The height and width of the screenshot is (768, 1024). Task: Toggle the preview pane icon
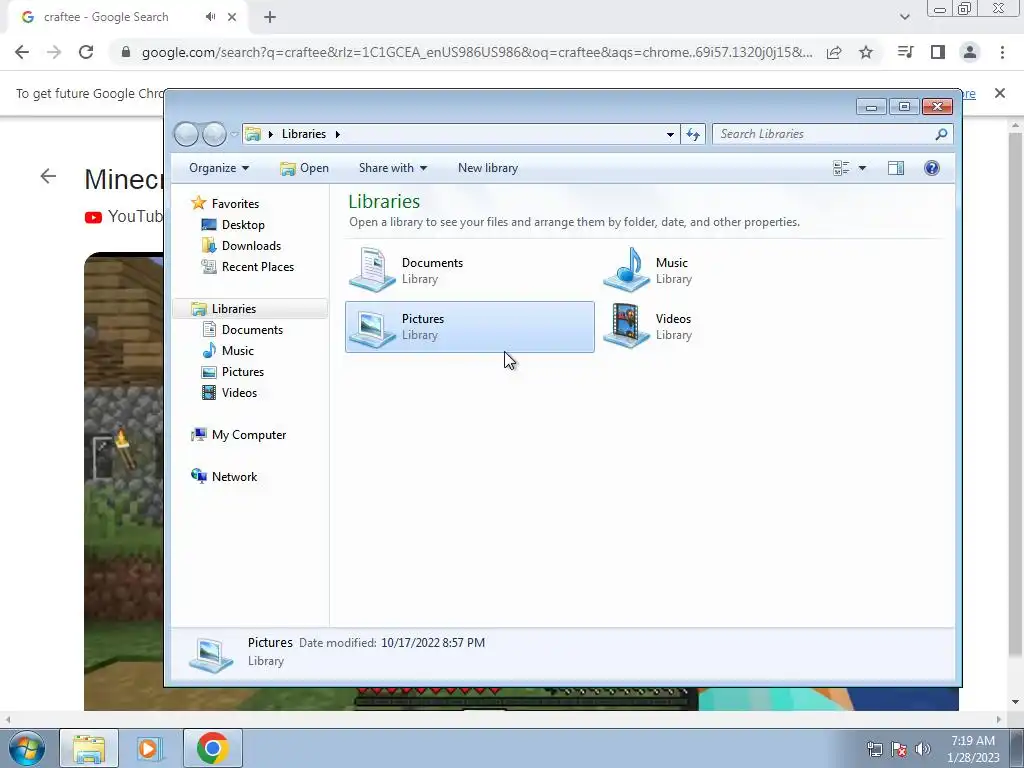click(x=896, y=168)
